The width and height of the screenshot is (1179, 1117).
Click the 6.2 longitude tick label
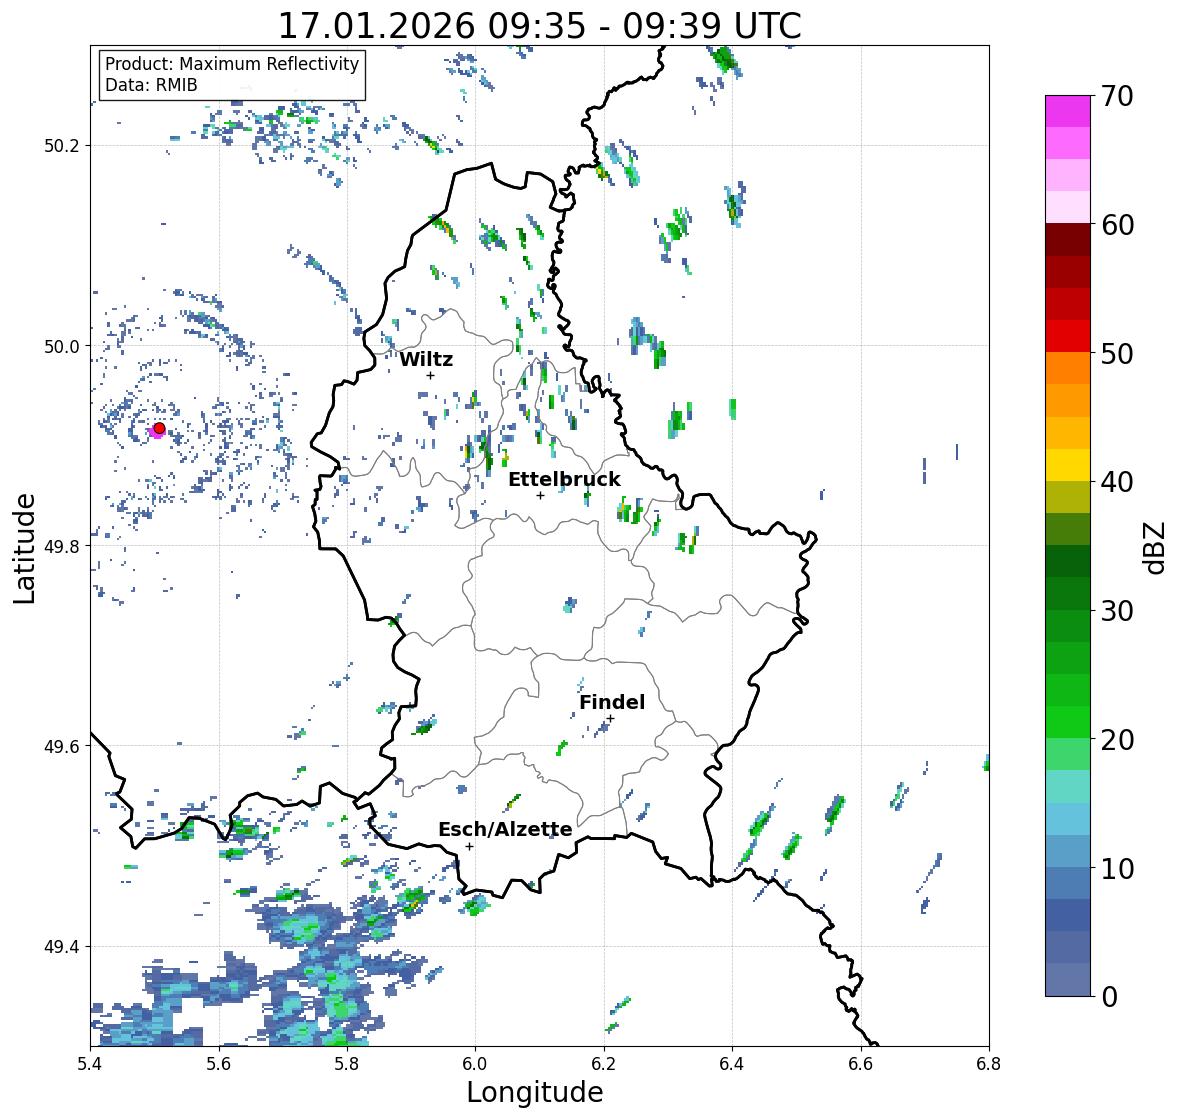604,1064
